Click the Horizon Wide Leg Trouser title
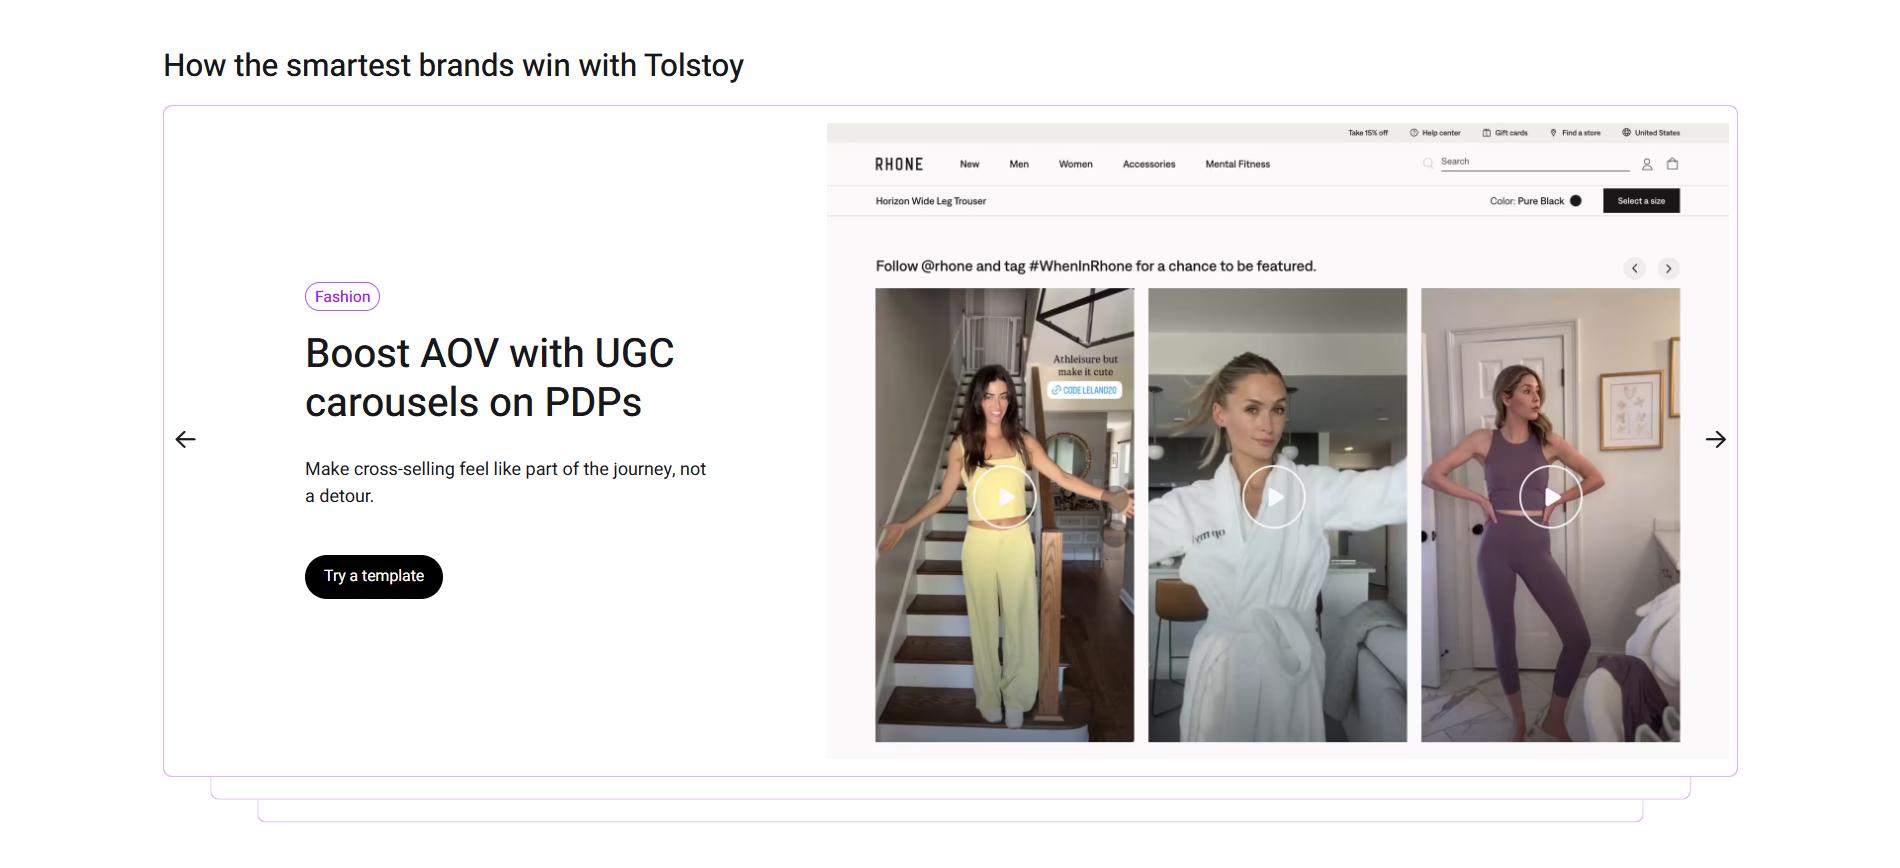The width and height of the screenshot is (1900, 868). pyautogui.click(x=931, y=201)
